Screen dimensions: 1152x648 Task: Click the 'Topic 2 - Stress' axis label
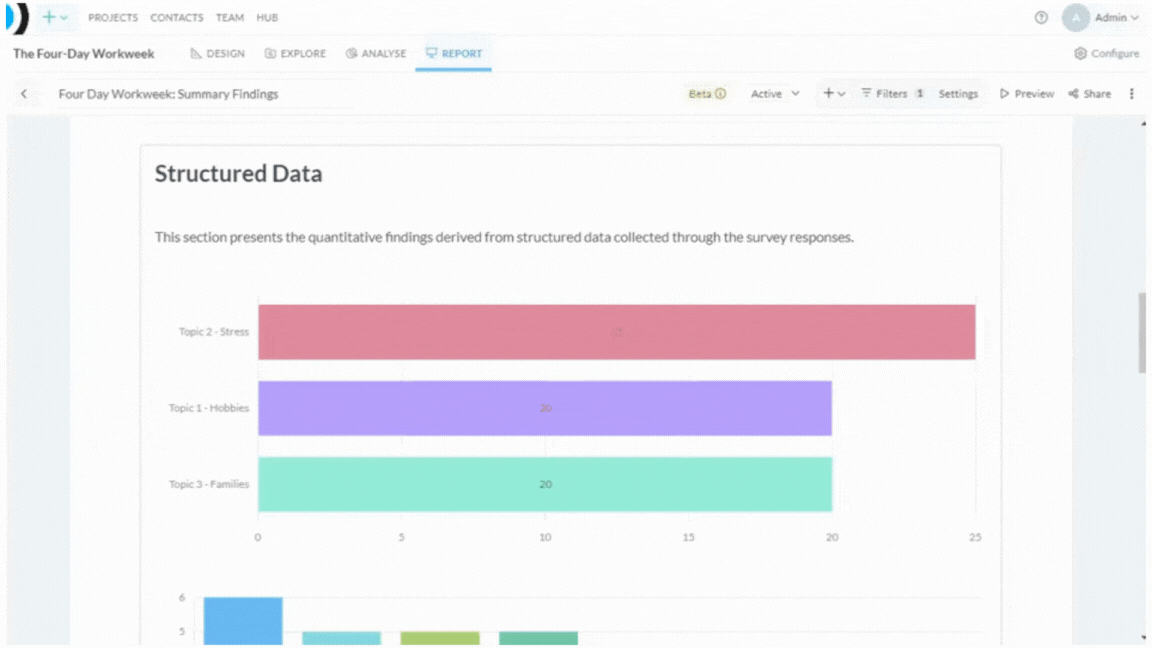point(214,332)
